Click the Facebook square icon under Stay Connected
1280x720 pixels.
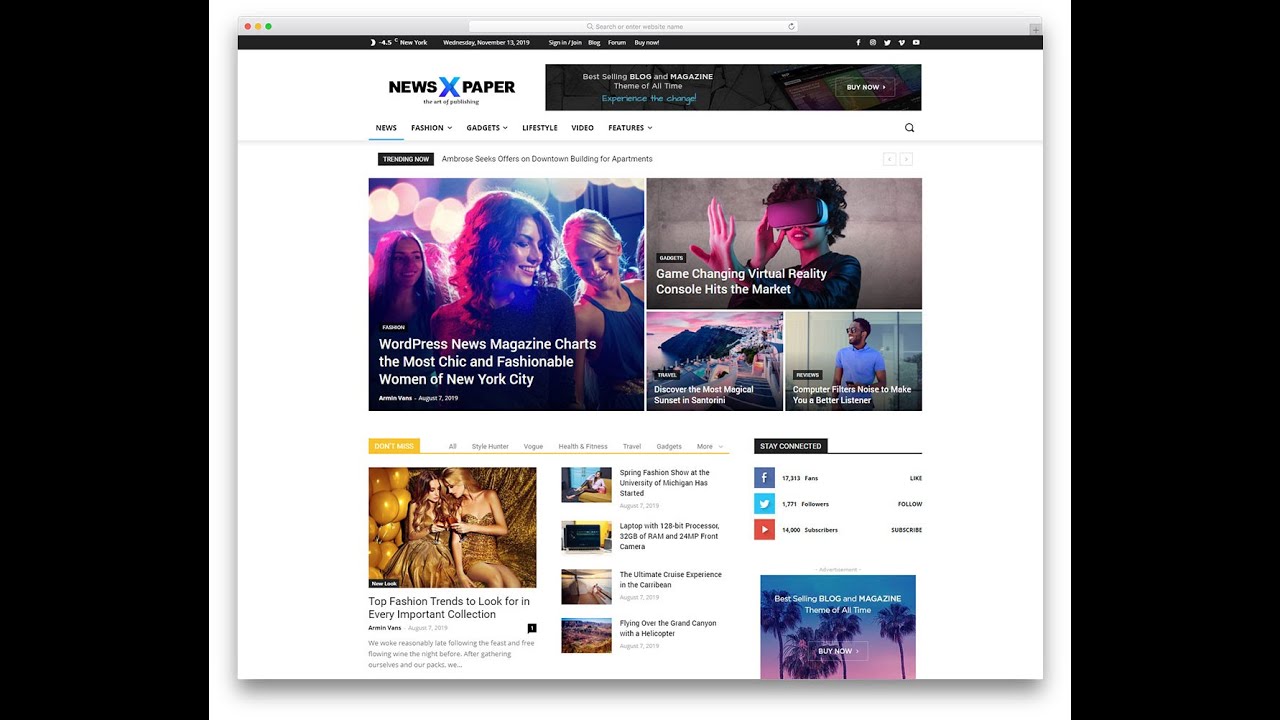click(764, 478)
